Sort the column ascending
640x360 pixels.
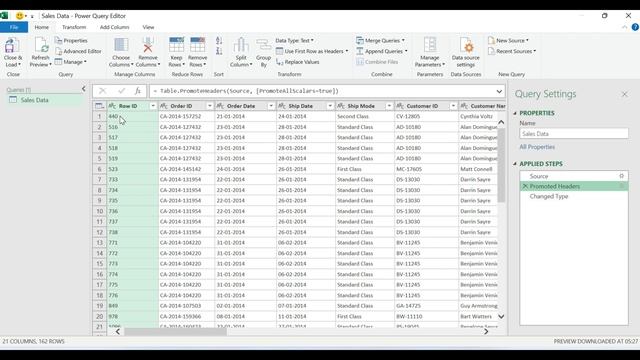click(x=219, y=40)
